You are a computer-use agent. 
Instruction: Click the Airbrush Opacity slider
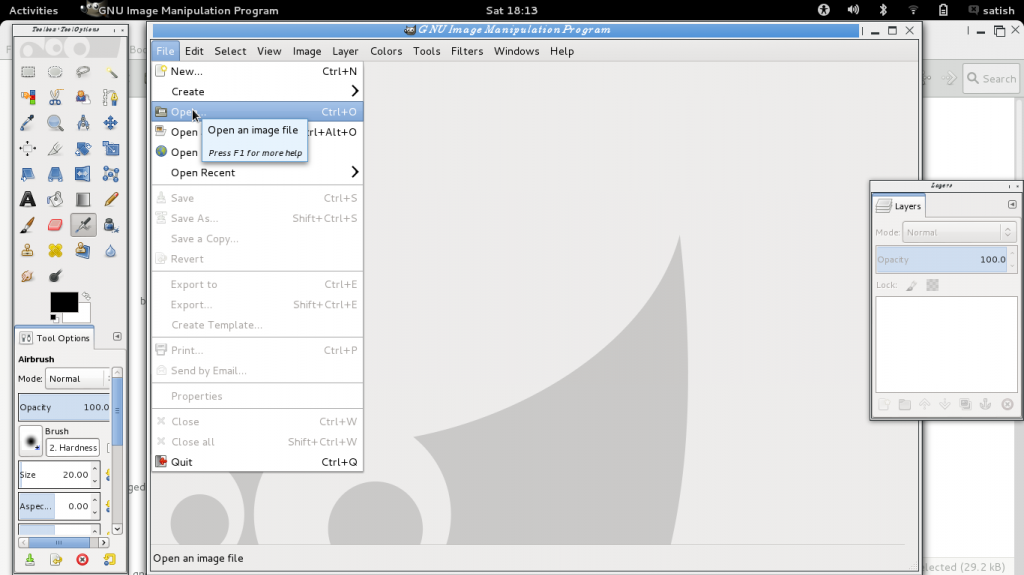tap(64, 407)
